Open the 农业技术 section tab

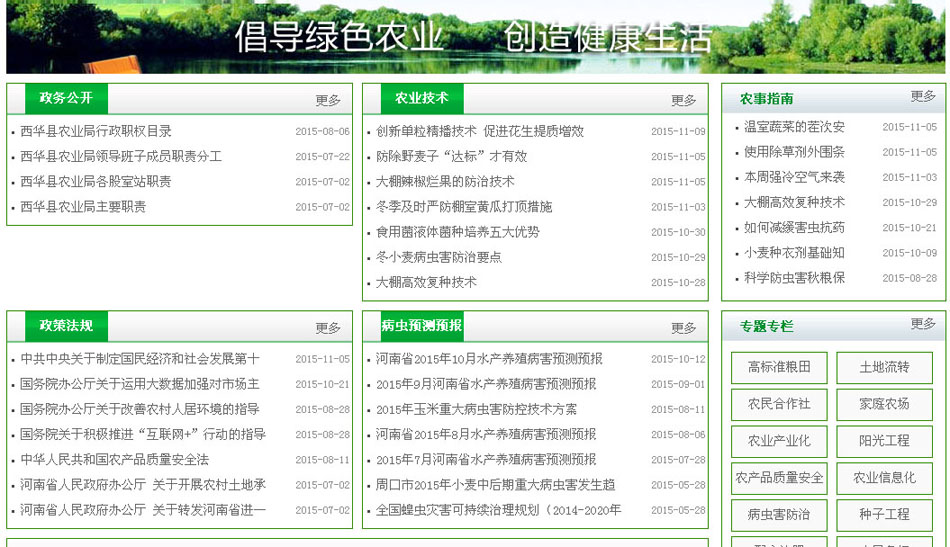tap(421, 98)
